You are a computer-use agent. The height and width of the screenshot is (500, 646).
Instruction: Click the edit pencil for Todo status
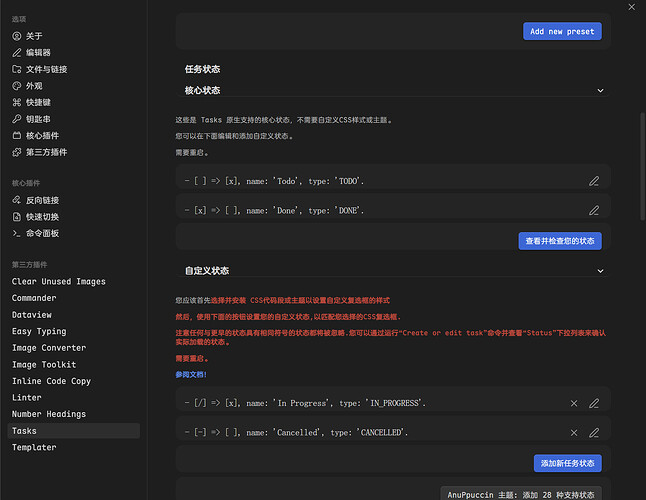(594, 181)
